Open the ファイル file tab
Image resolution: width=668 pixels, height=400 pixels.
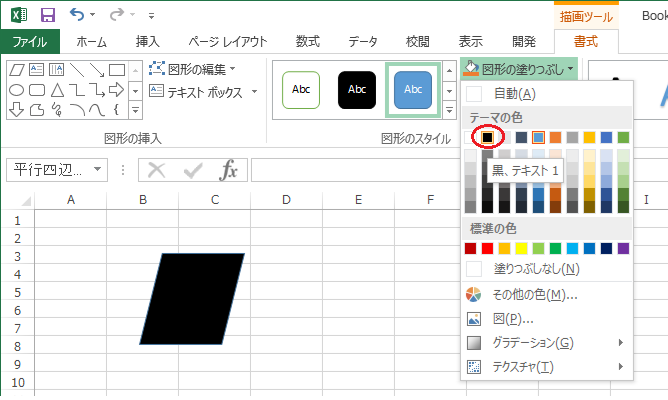tap(29, 42)
